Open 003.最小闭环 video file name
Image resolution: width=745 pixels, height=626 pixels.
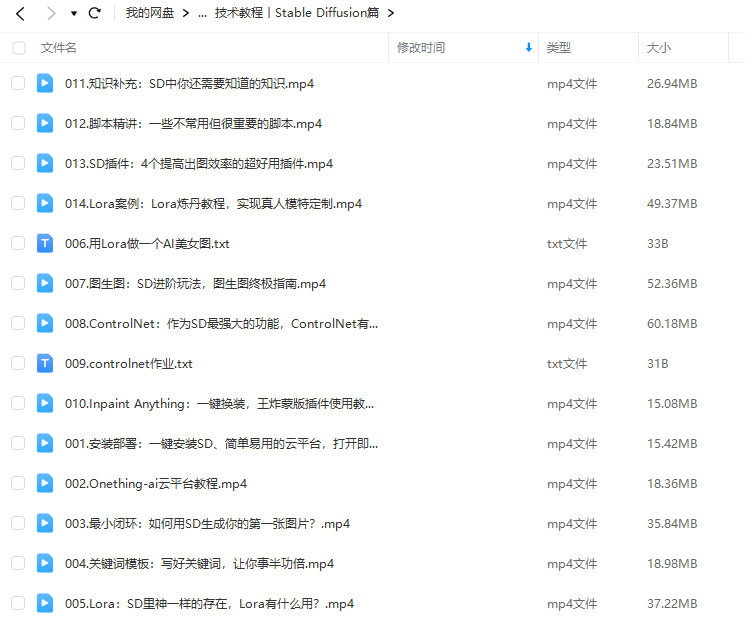(207, 523)
